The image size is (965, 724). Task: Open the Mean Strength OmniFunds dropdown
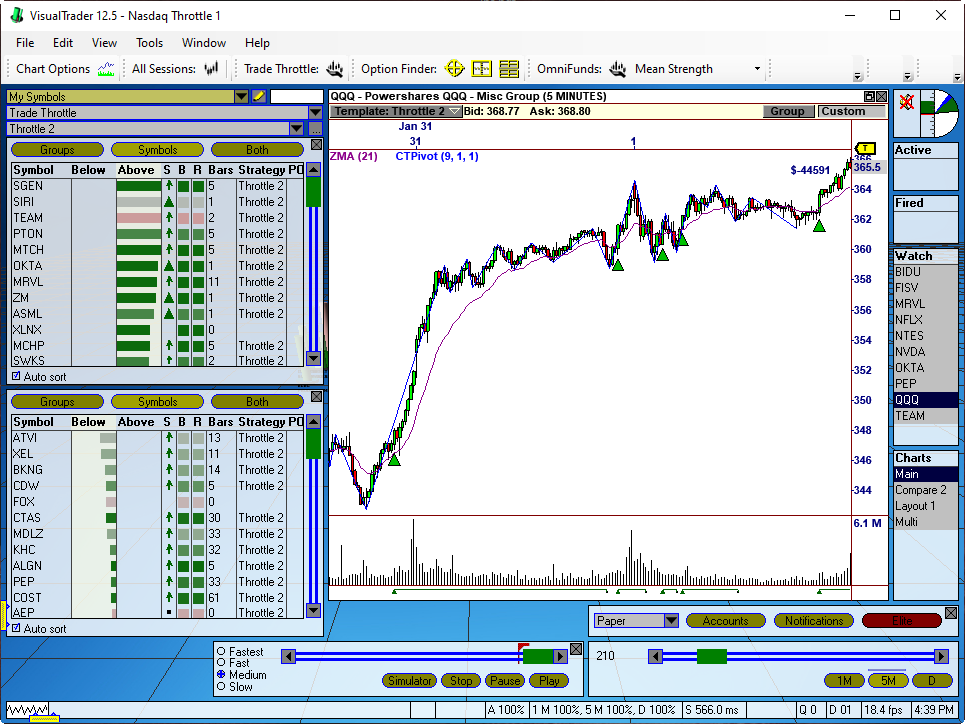click(757, 69)
